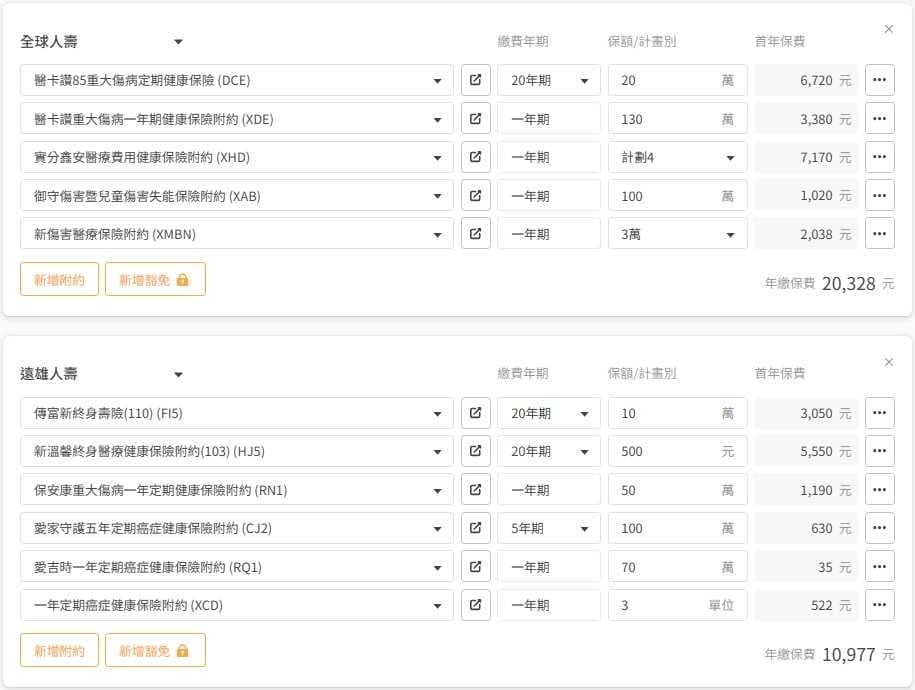Open external link for 一年定期癌症 (XCD) row

pos(476,605)
